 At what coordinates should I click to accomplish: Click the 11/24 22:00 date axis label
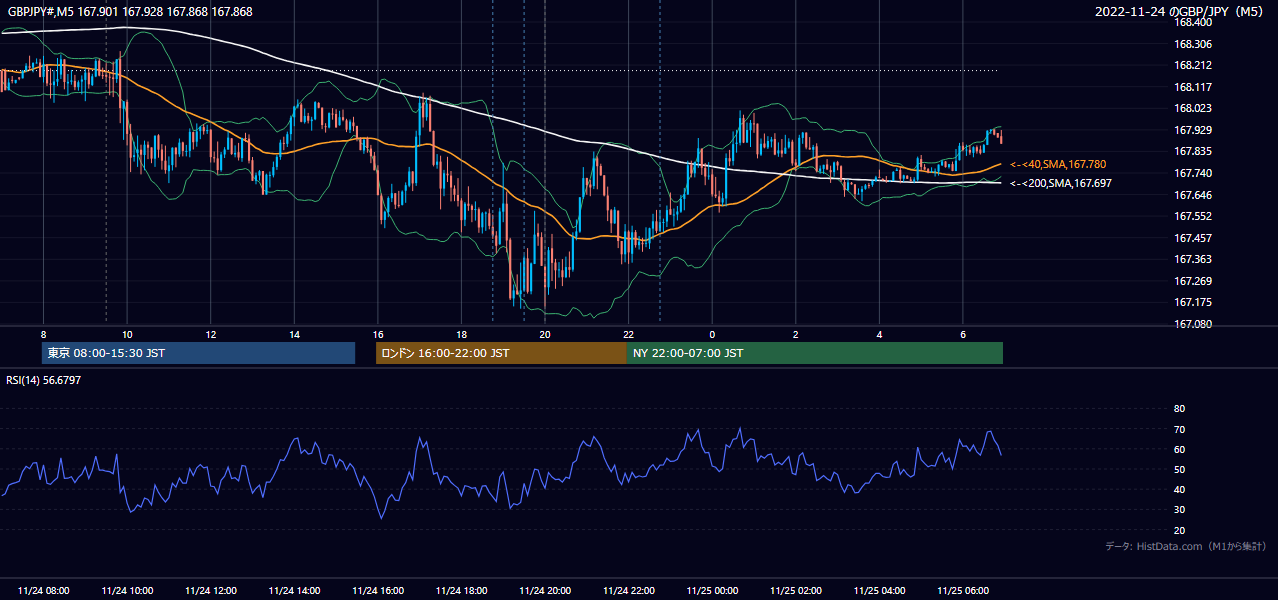tap(628, 591)
